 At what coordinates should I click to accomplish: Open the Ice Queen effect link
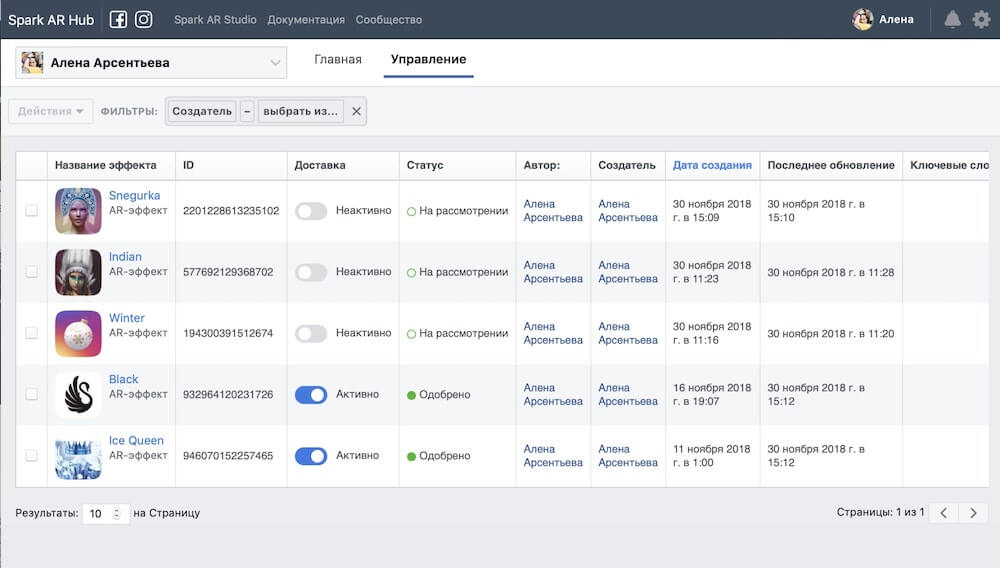click(136, 441)
